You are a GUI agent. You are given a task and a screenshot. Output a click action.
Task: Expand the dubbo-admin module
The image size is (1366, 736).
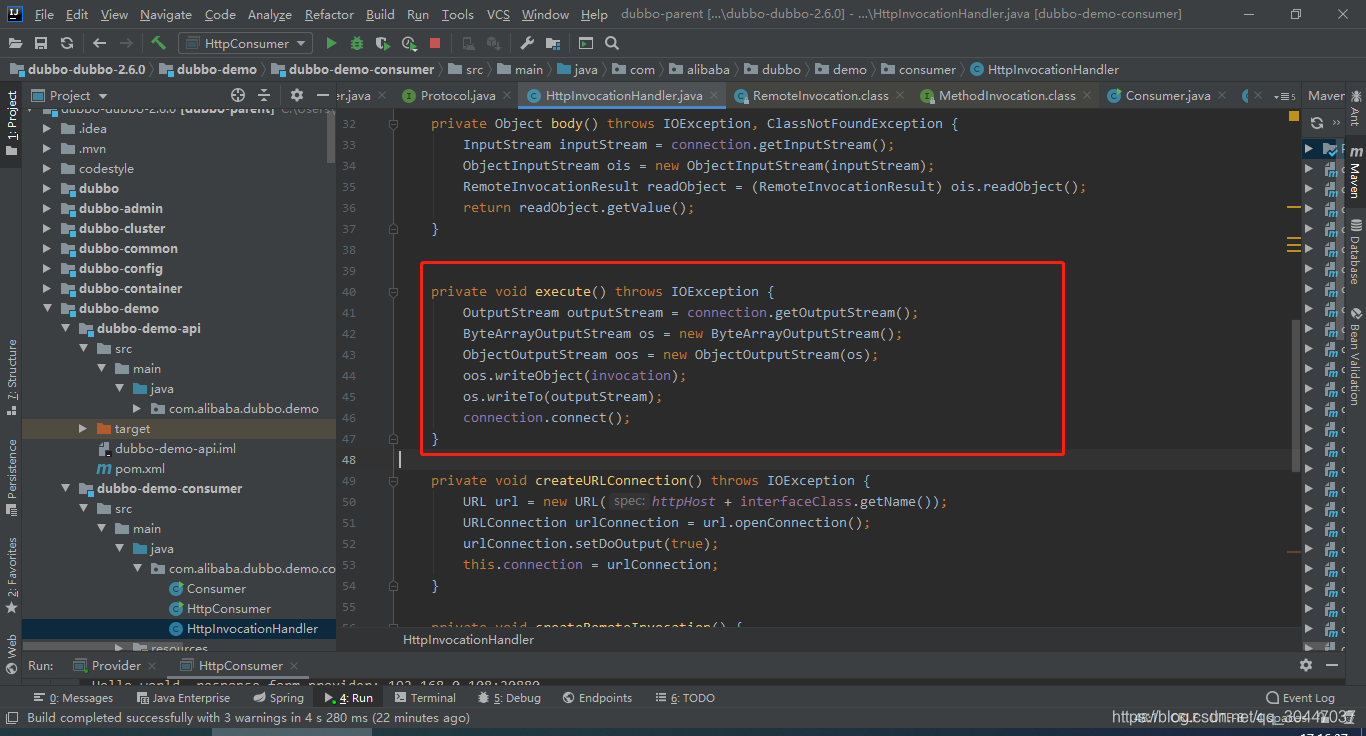[47, 208]
